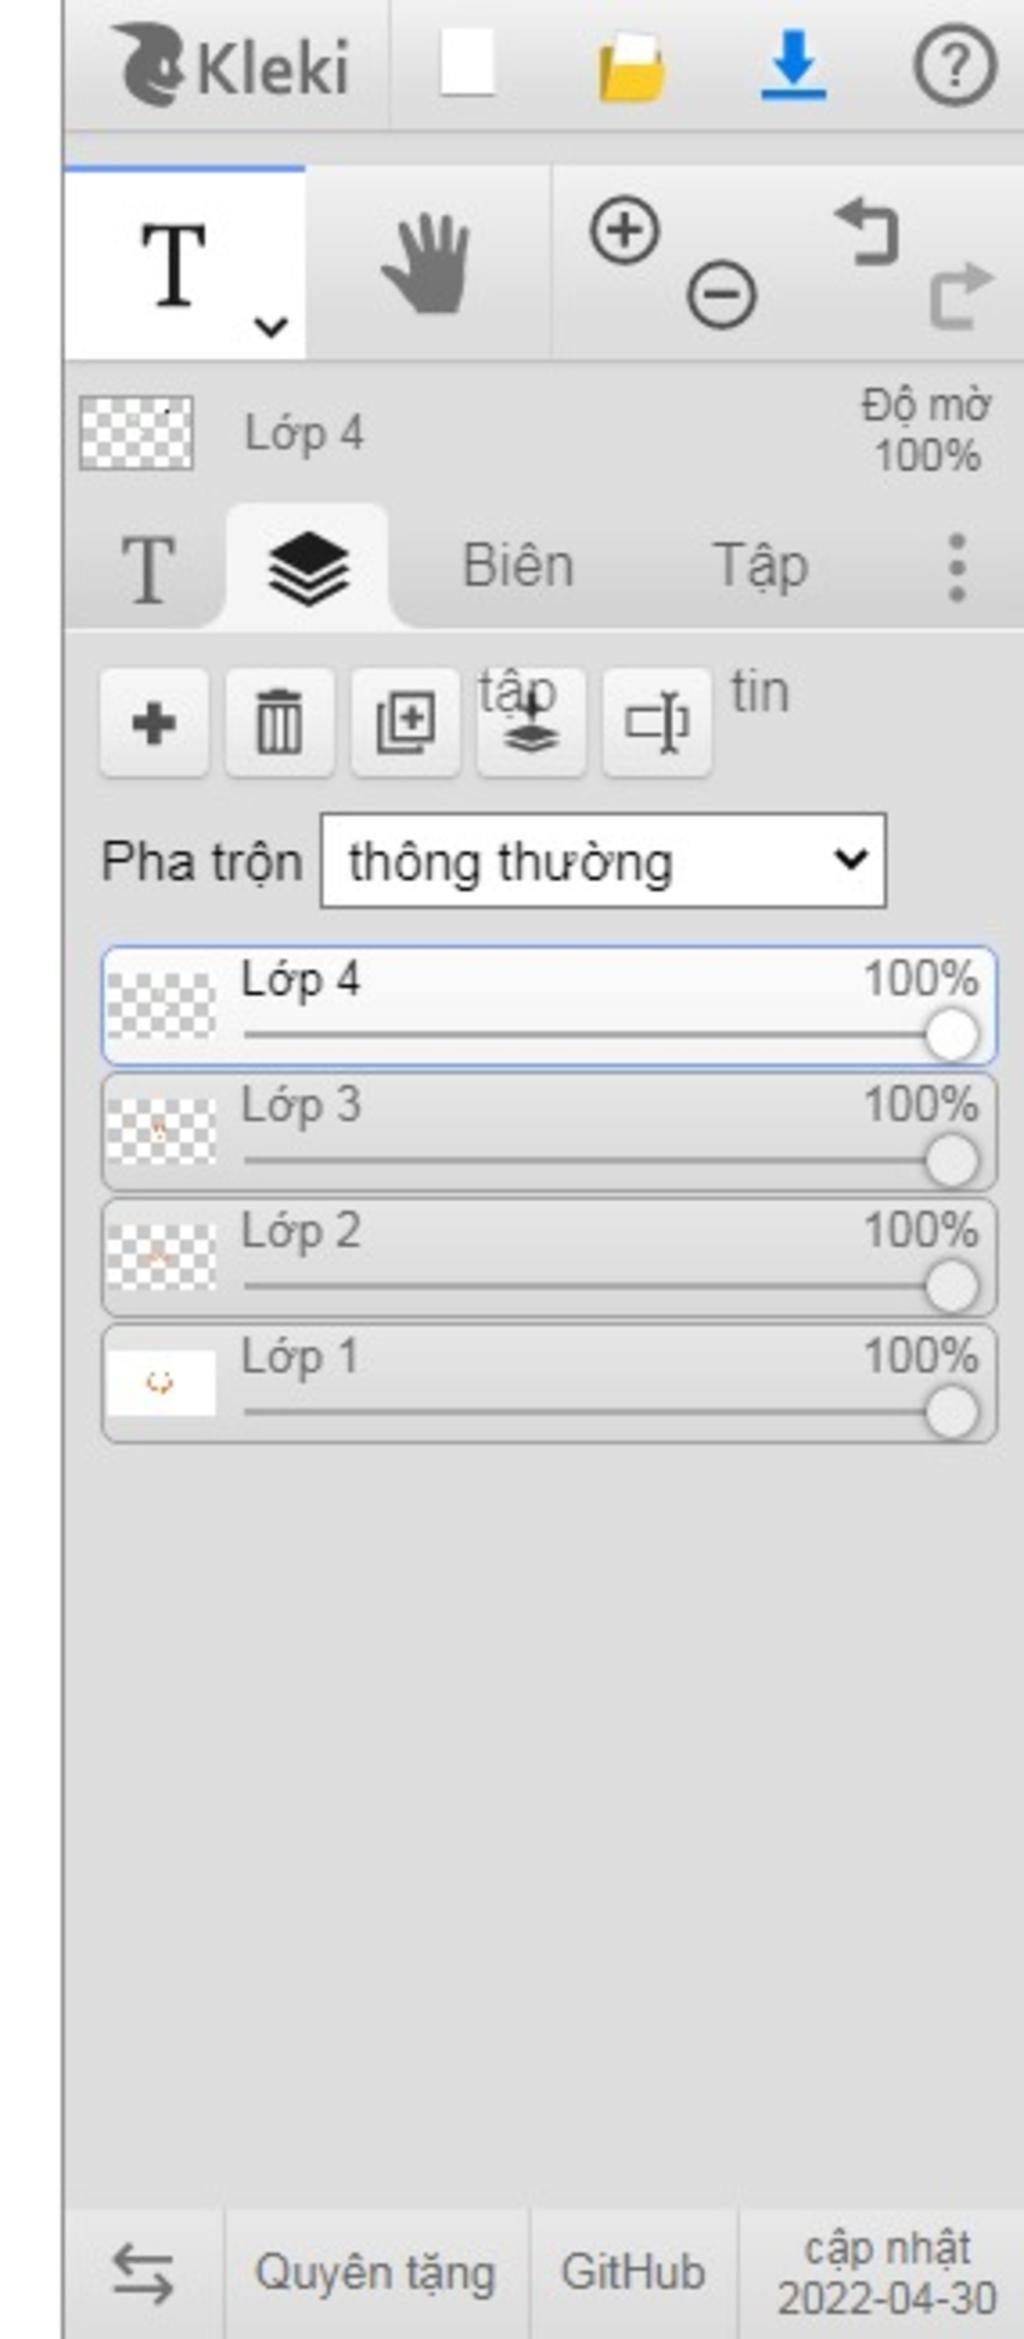Viewport: 1024px width, 2339px height.
Task: Duplicate the current layer
Action: pos(405,722)
